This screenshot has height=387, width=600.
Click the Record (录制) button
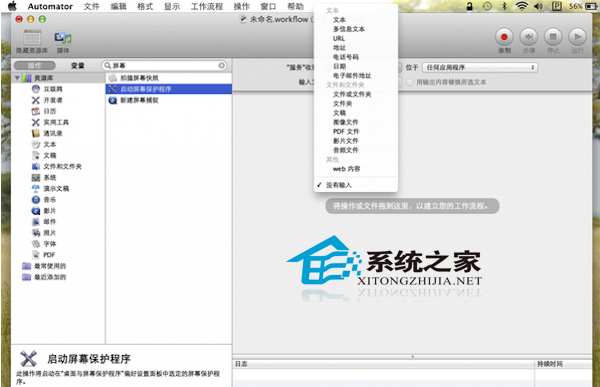[504, 37]
